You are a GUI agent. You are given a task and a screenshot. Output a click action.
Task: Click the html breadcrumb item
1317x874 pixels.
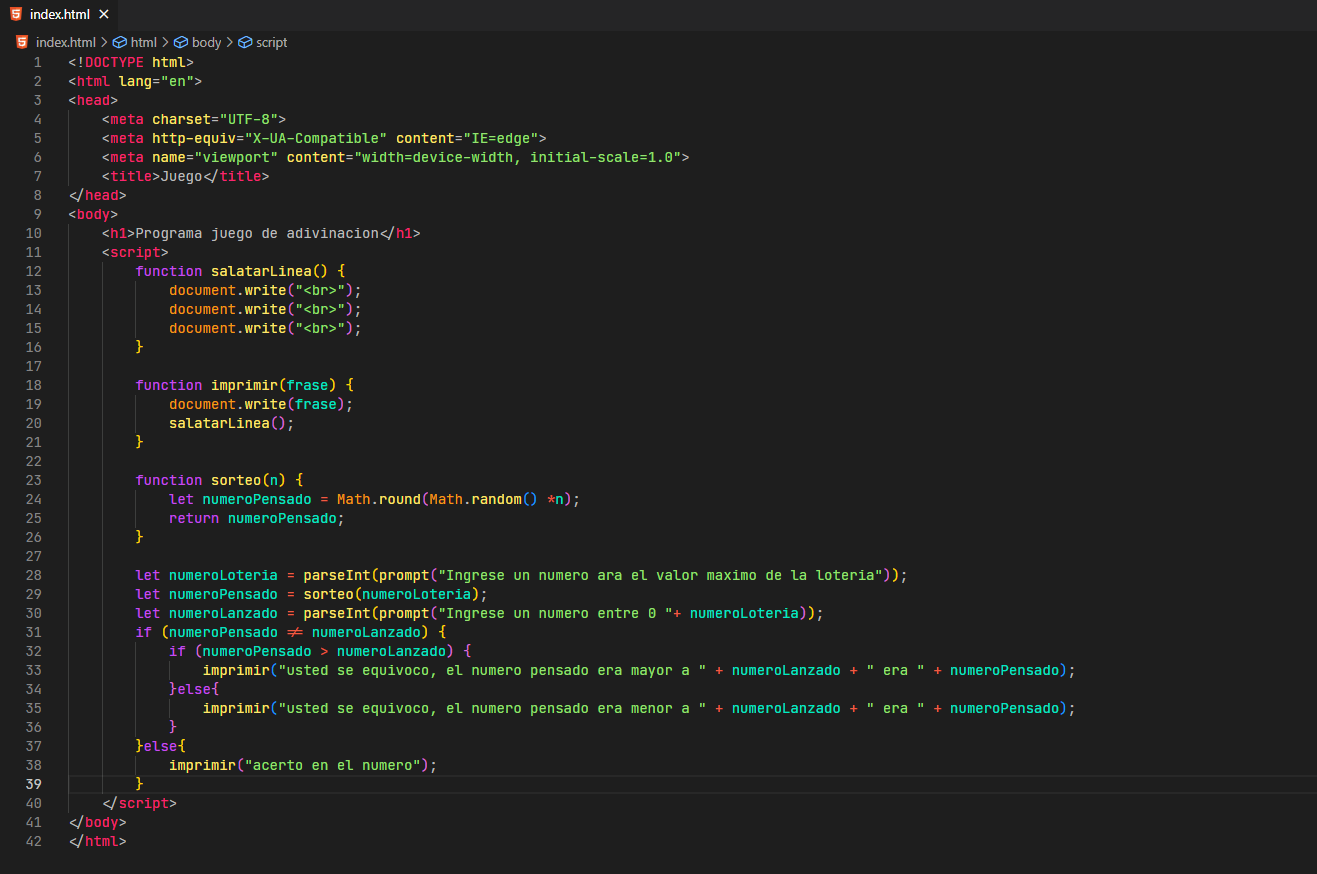(144, 42)
